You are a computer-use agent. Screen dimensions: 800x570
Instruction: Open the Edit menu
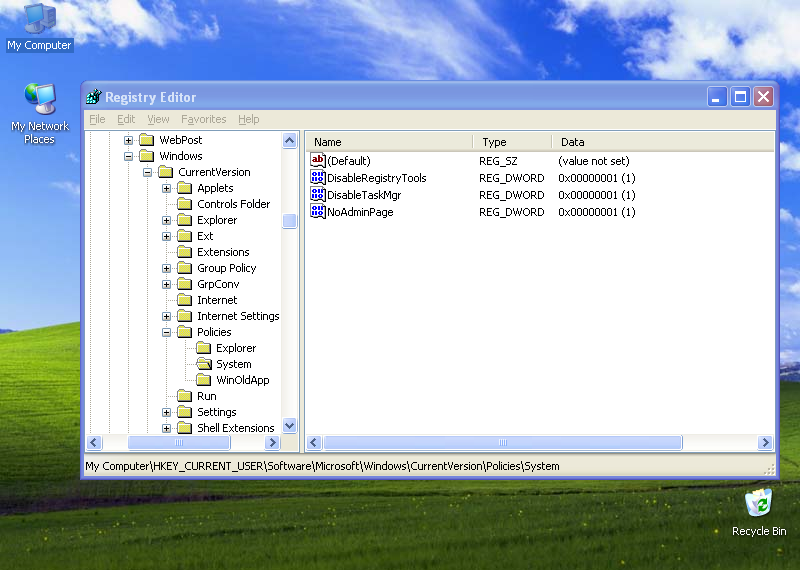[126, 119]
